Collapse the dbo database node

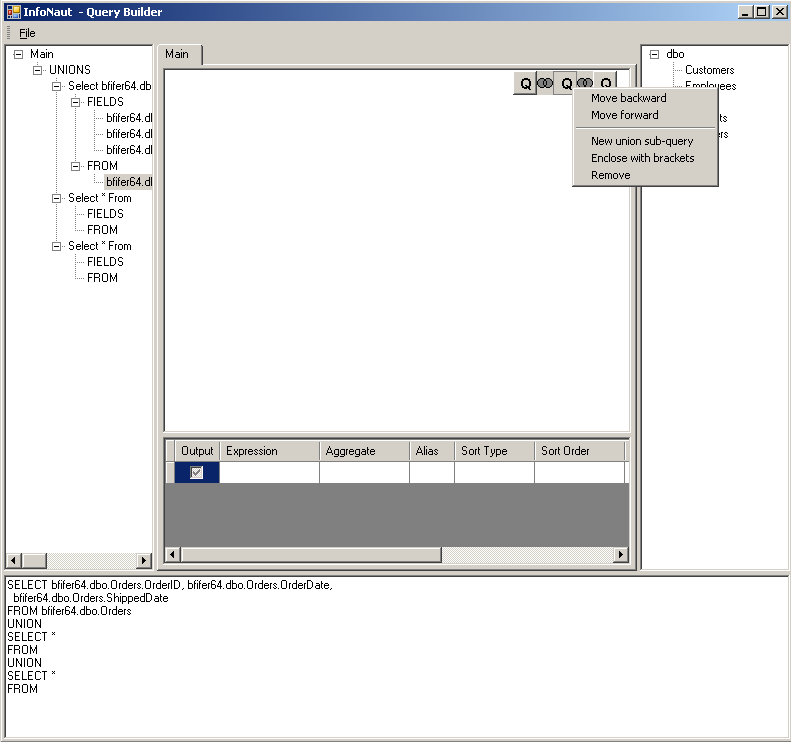coord(654,54)
